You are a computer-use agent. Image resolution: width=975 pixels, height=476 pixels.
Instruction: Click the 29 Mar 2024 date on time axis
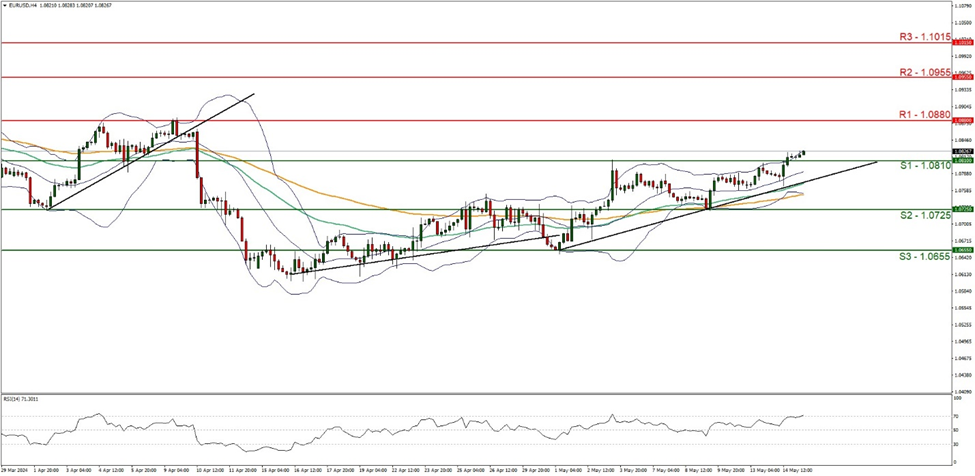14,466
